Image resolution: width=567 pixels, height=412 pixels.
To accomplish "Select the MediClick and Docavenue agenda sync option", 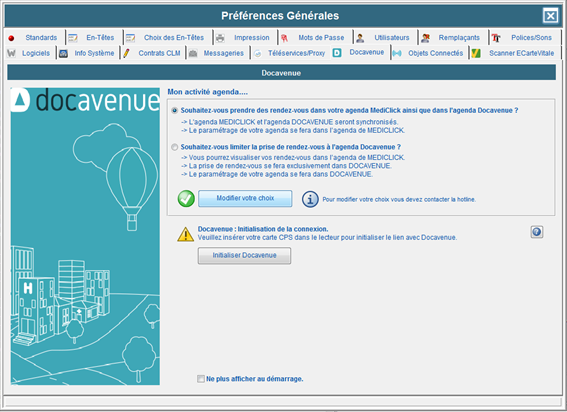I will coord(175,110).
